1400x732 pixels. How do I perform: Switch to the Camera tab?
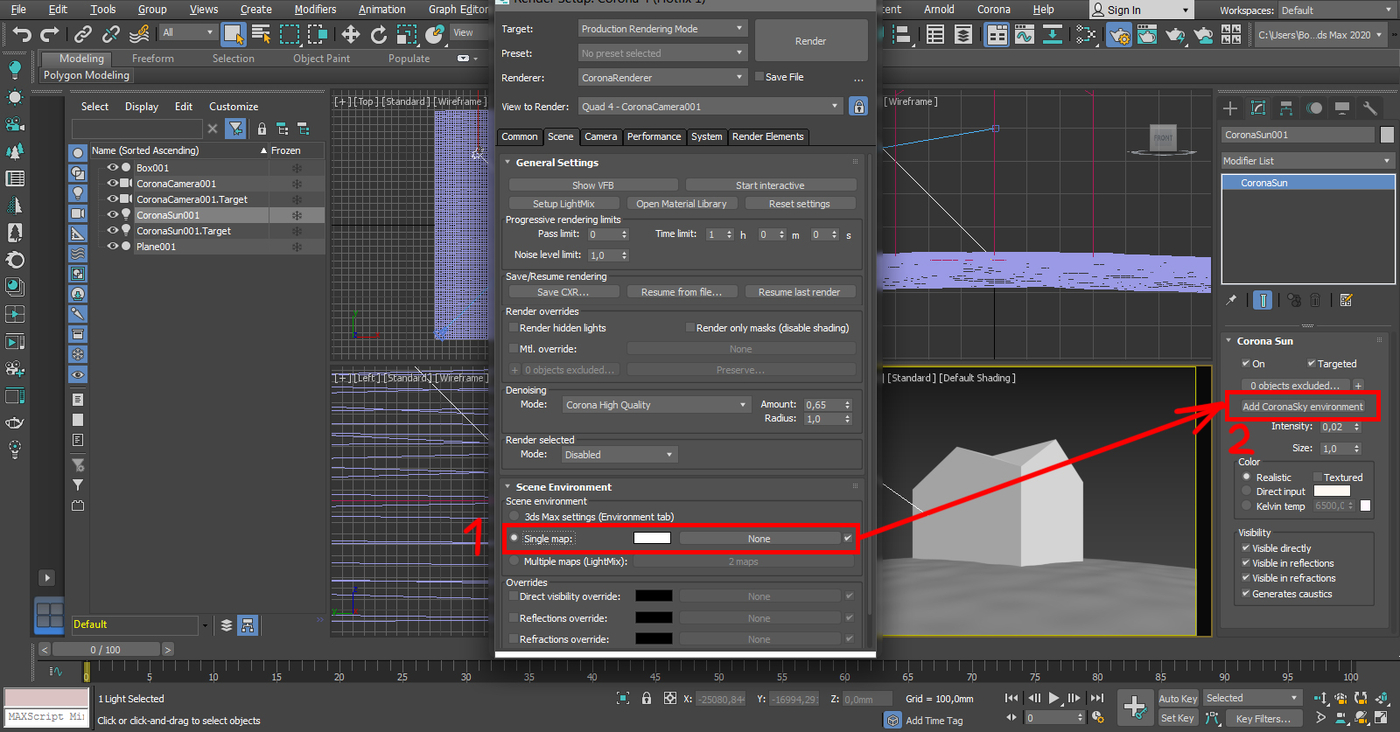tap(600, 137)
